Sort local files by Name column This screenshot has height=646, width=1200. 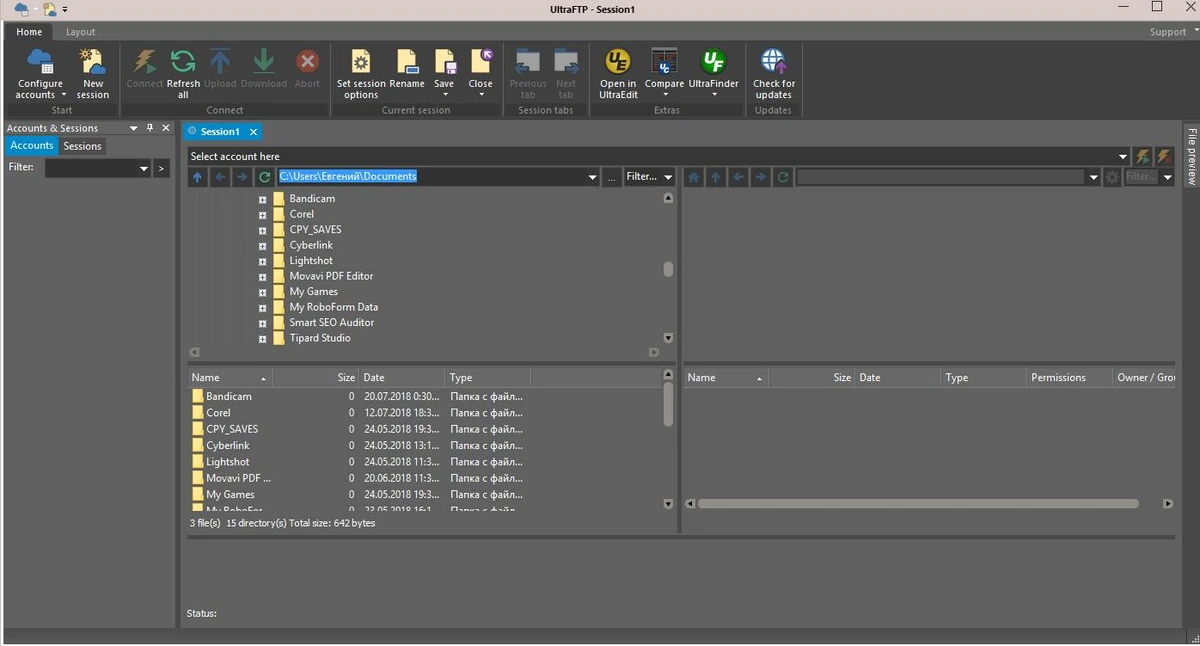[x=230, y=377]
